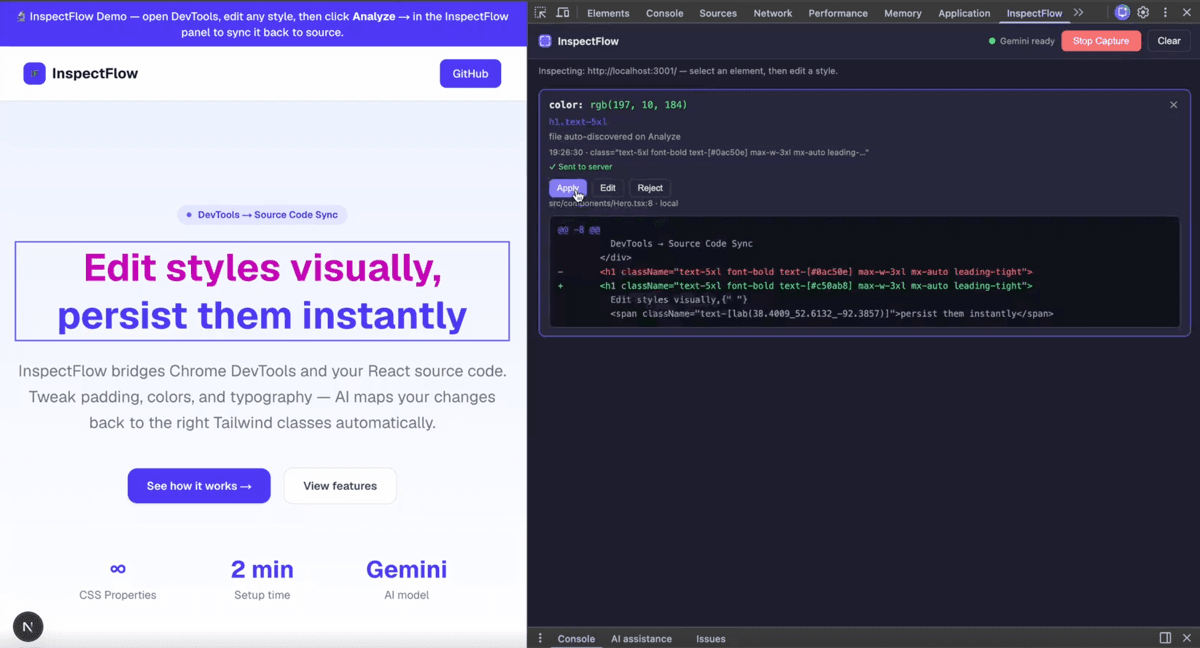This screenshot has height=648, width=1200.
Task: Click the InspectFlow site logo icon
Action: coord(35,73)
